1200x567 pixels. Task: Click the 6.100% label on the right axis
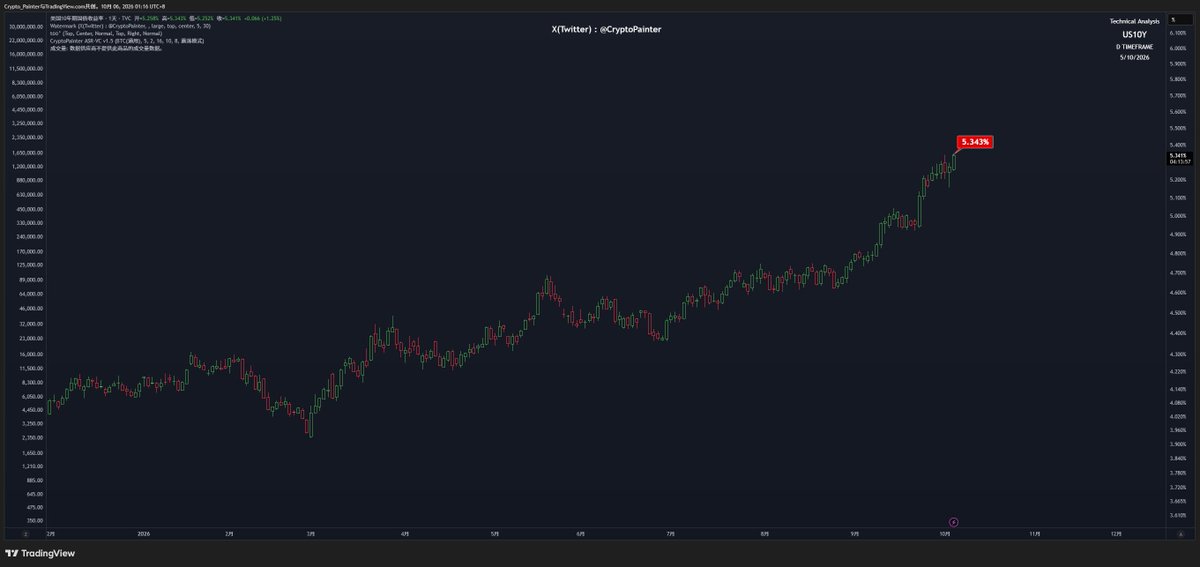[x=1177, y=33]
